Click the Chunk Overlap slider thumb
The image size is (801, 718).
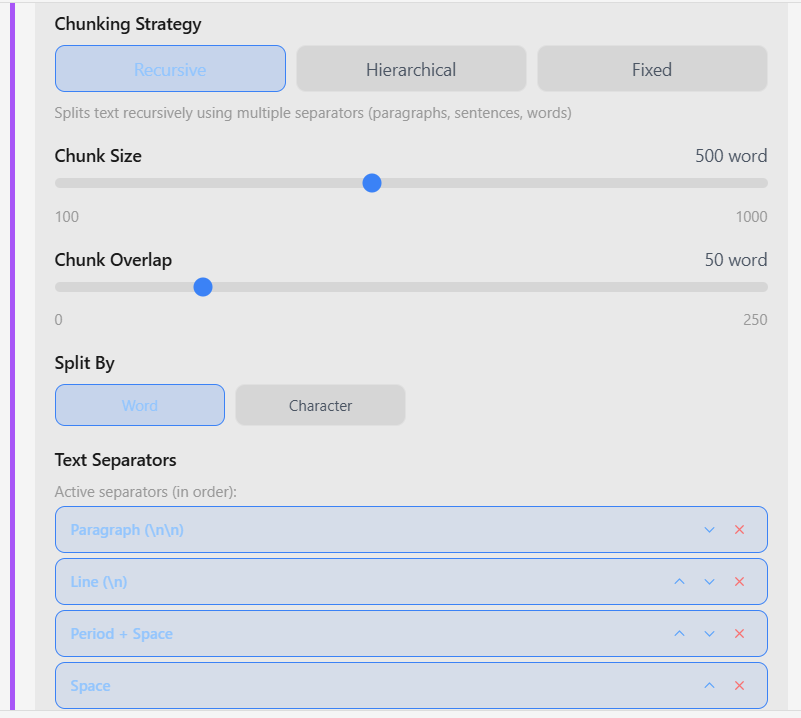tap(203, 287)
